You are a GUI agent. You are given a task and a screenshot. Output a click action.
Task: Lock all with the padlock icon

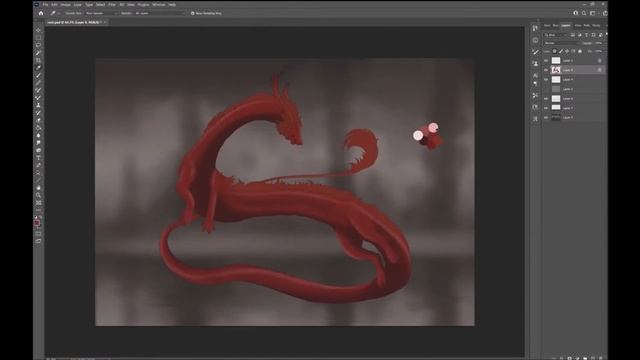580,51
